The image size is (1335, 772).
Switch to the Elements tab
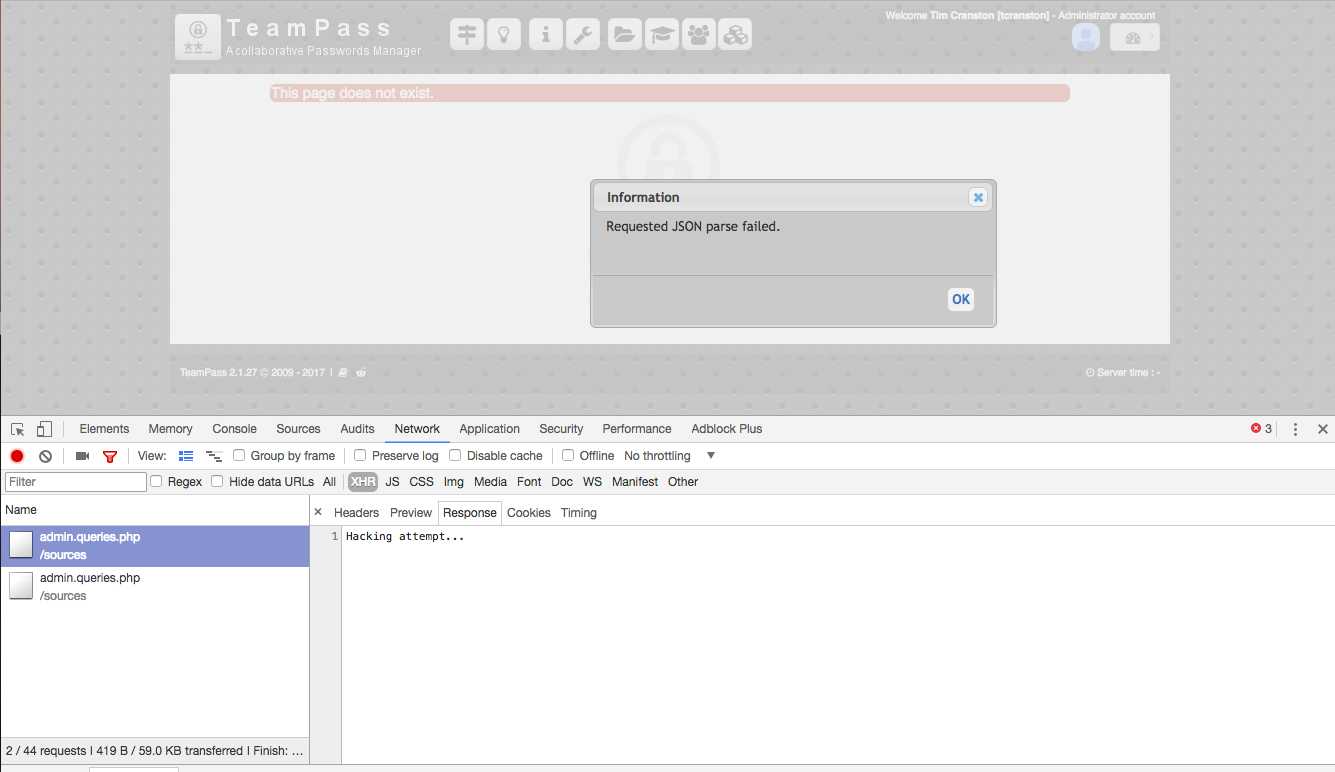[105, 429]
